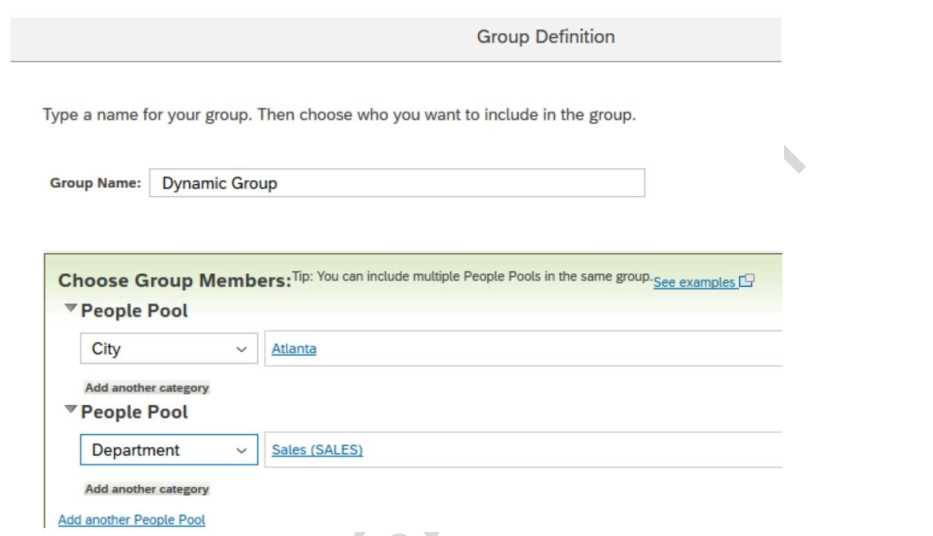Viewport: 933px width, 536px height.
Task: Click the Choose Group Members heading
Action: tap(174, 281)
